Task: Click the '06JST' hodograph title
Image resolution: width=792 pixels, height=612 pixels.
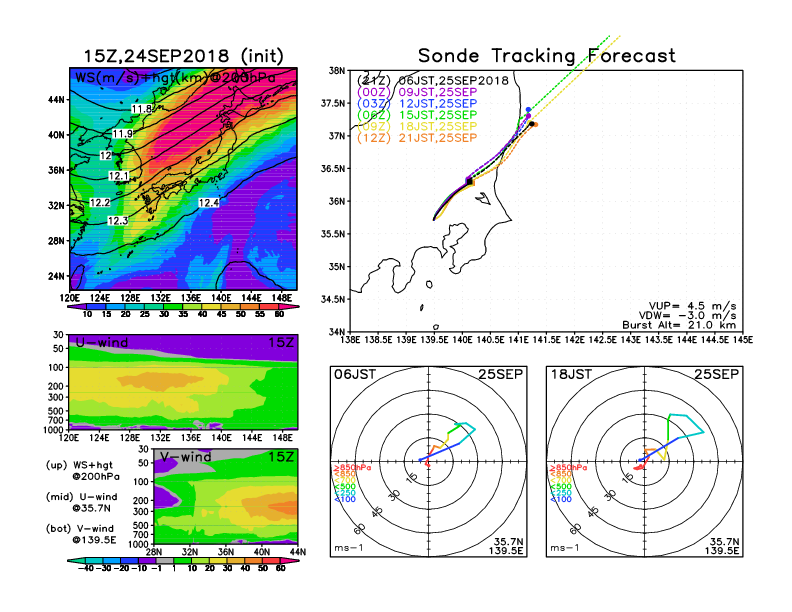Action: 355,374
